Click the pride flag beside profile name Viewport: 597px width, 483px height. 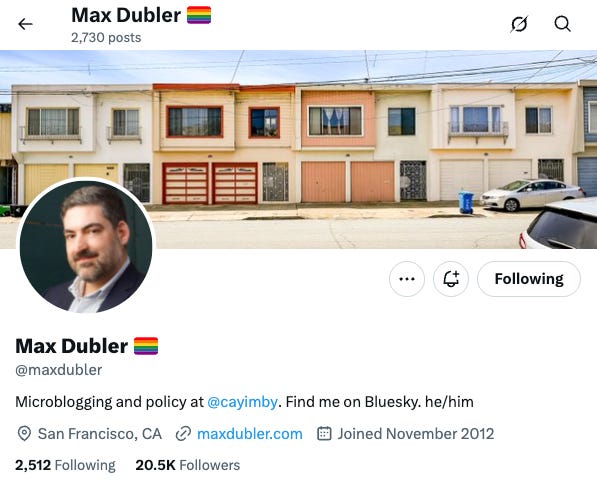(146, 346)
